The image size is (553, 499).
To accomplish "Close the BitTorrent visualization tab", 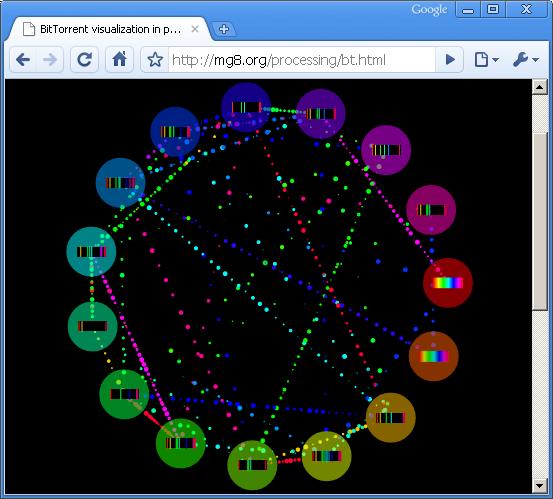I will click(195, 29).
